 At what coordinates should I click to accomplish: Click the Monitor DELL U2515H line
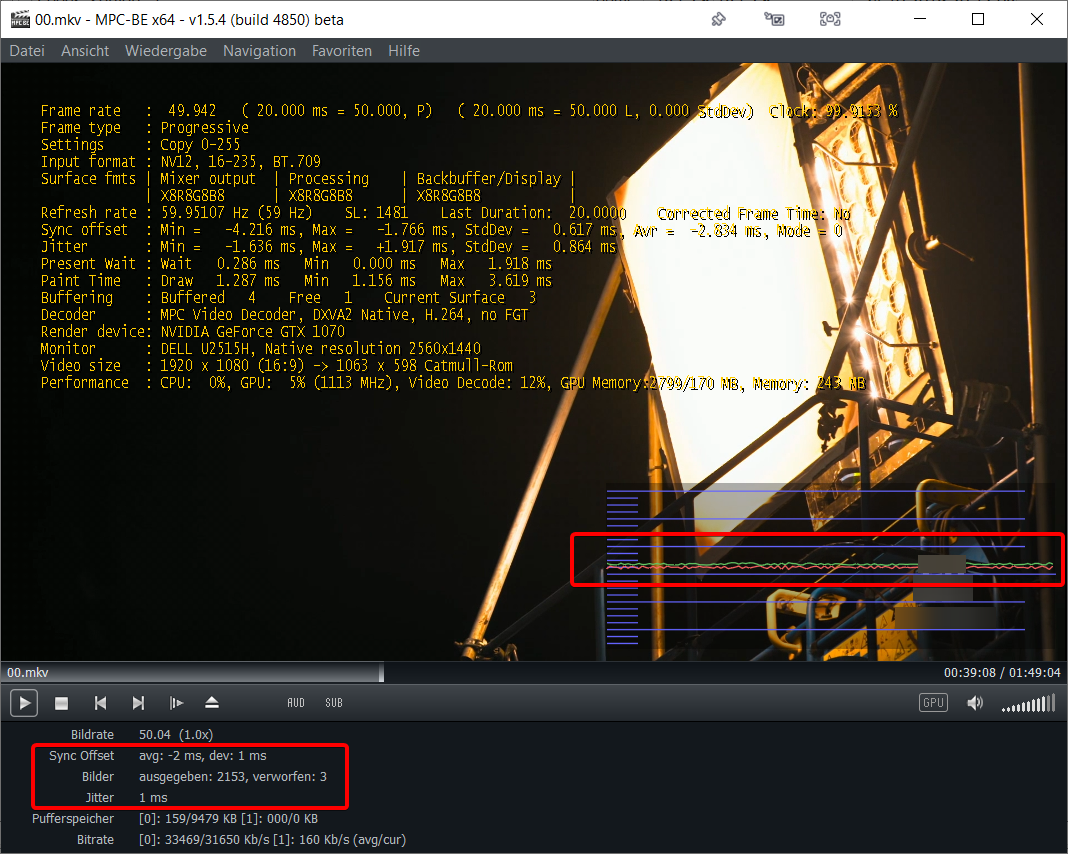pos(261,349)
